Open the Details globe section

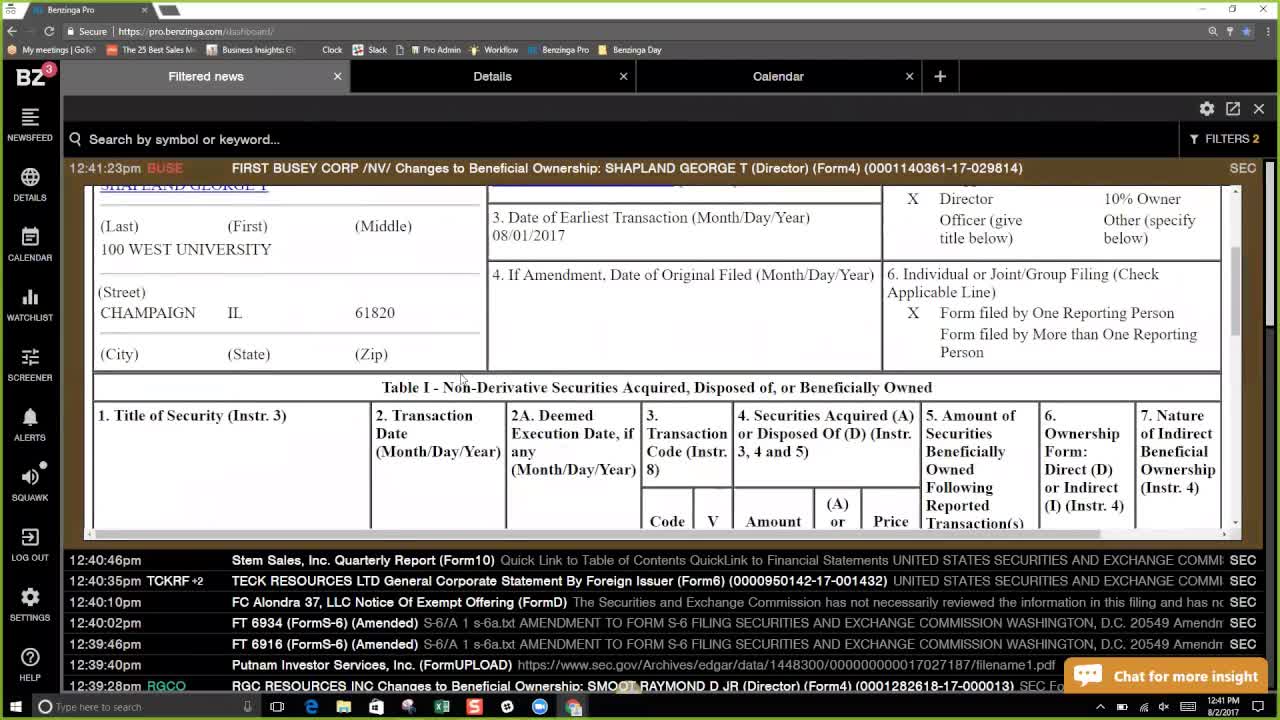pyautogui.click(x=30, y=184)
